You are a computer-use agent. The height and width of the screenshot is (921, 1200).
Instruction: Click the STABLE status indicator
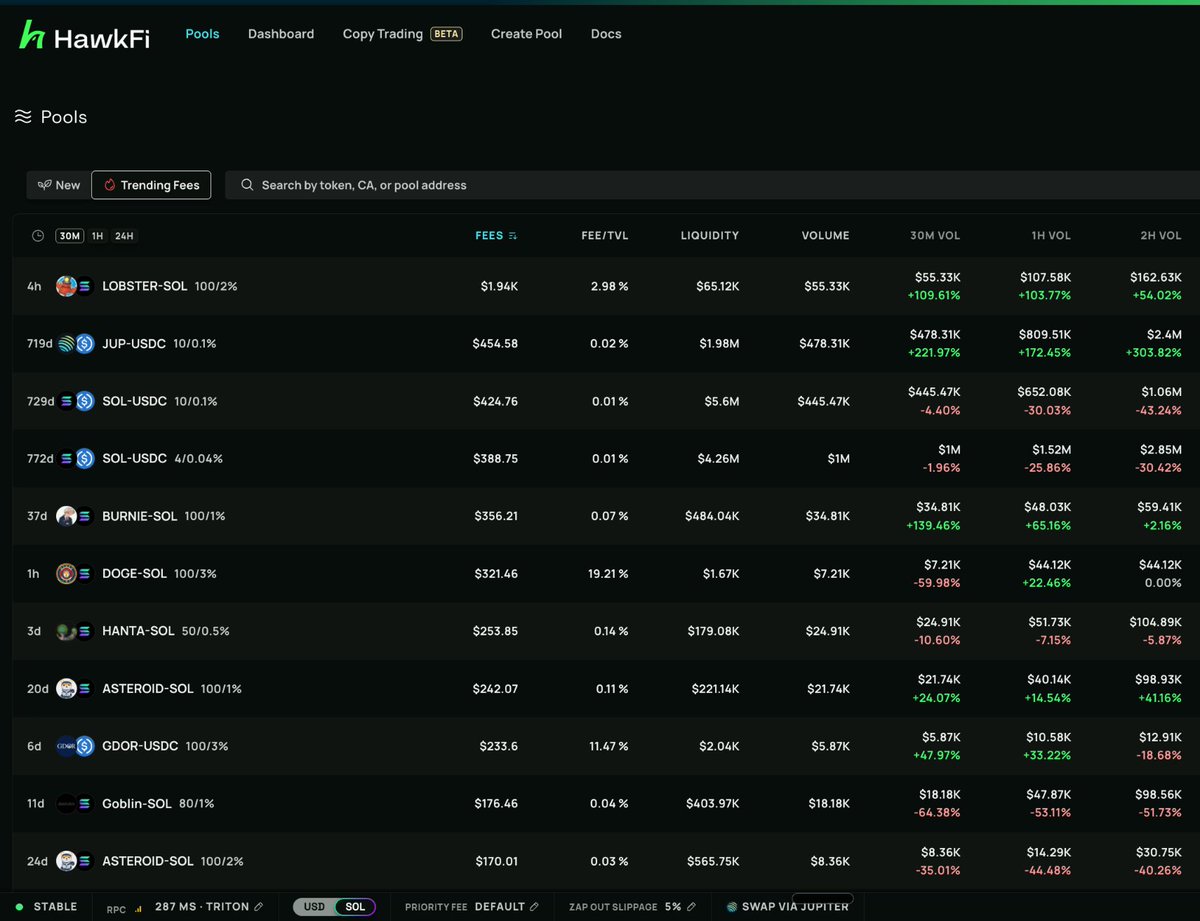(x=46, y=907)
